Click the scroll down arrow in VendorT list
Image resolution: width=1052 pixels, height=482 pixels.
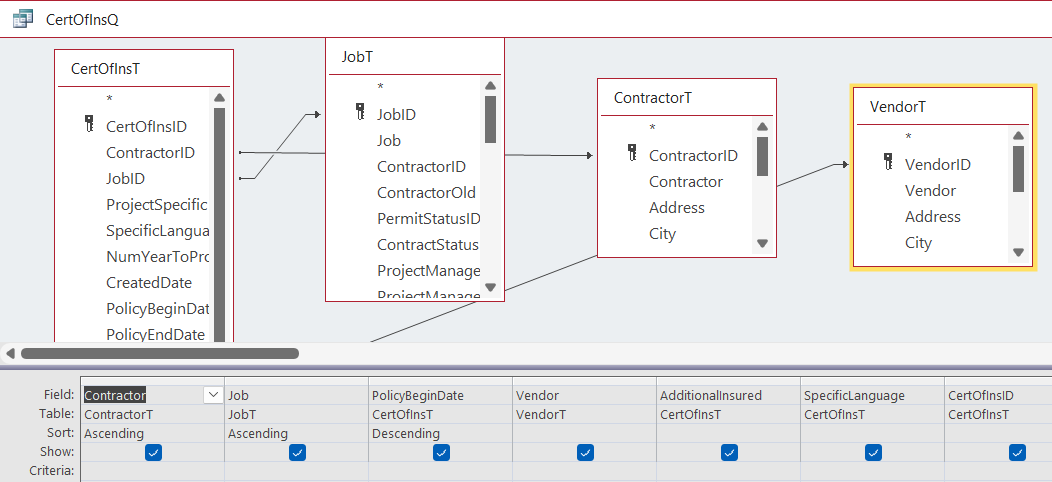pyautogui.click(x=1018, y=252)
